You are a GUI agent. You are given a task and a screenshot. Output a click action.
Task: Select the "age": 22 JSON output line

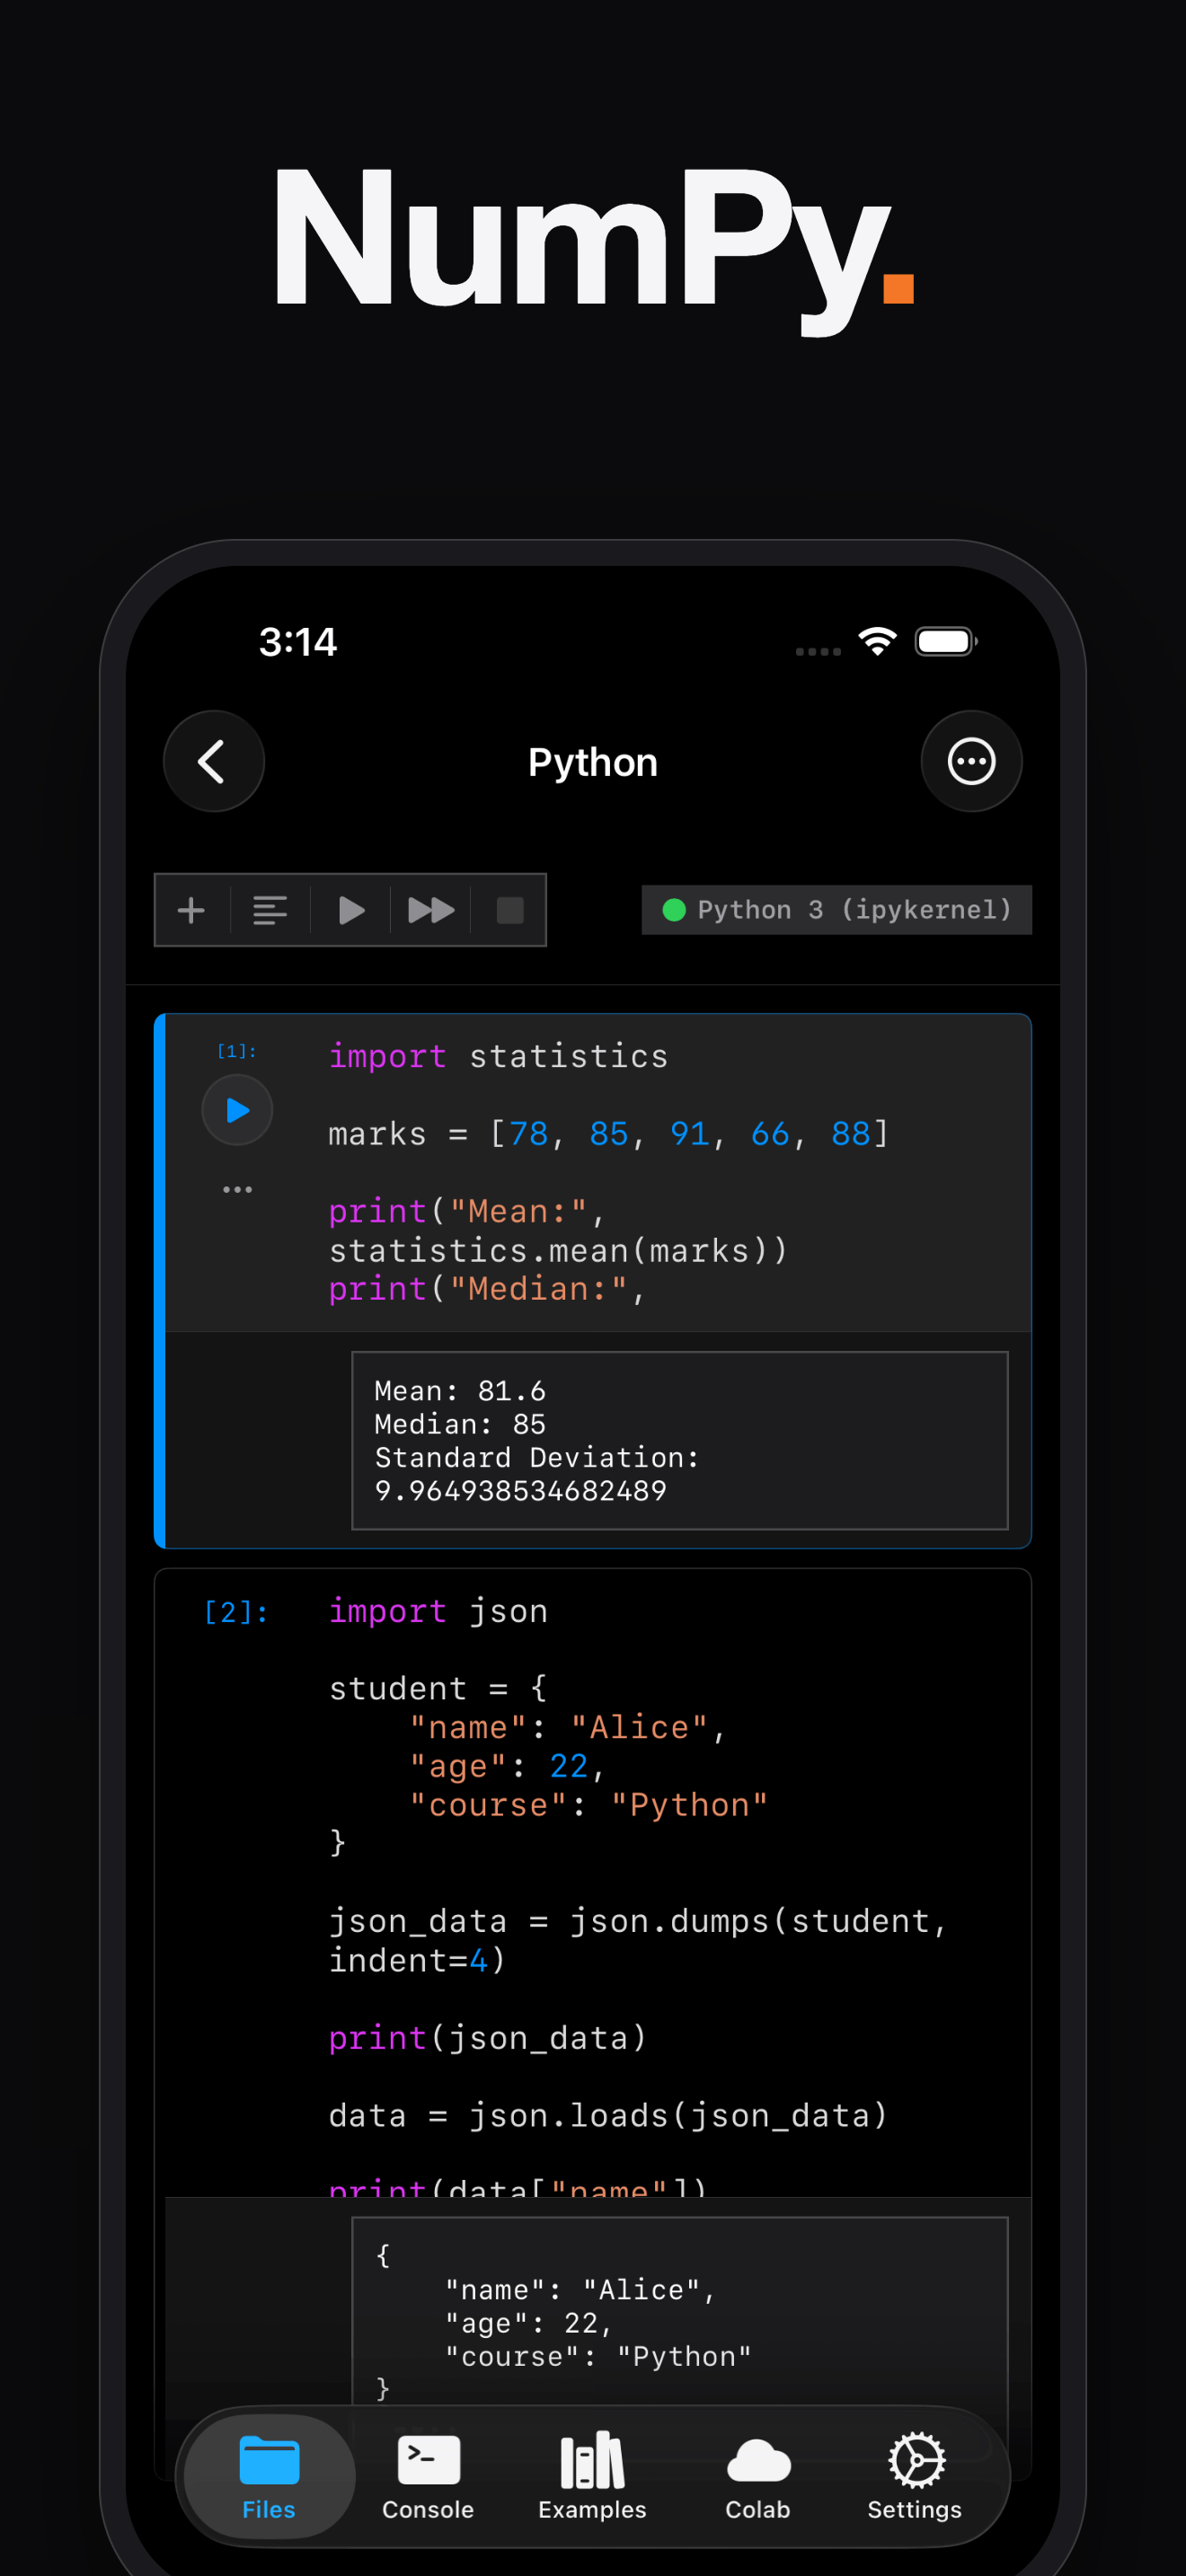[528, 2323]
